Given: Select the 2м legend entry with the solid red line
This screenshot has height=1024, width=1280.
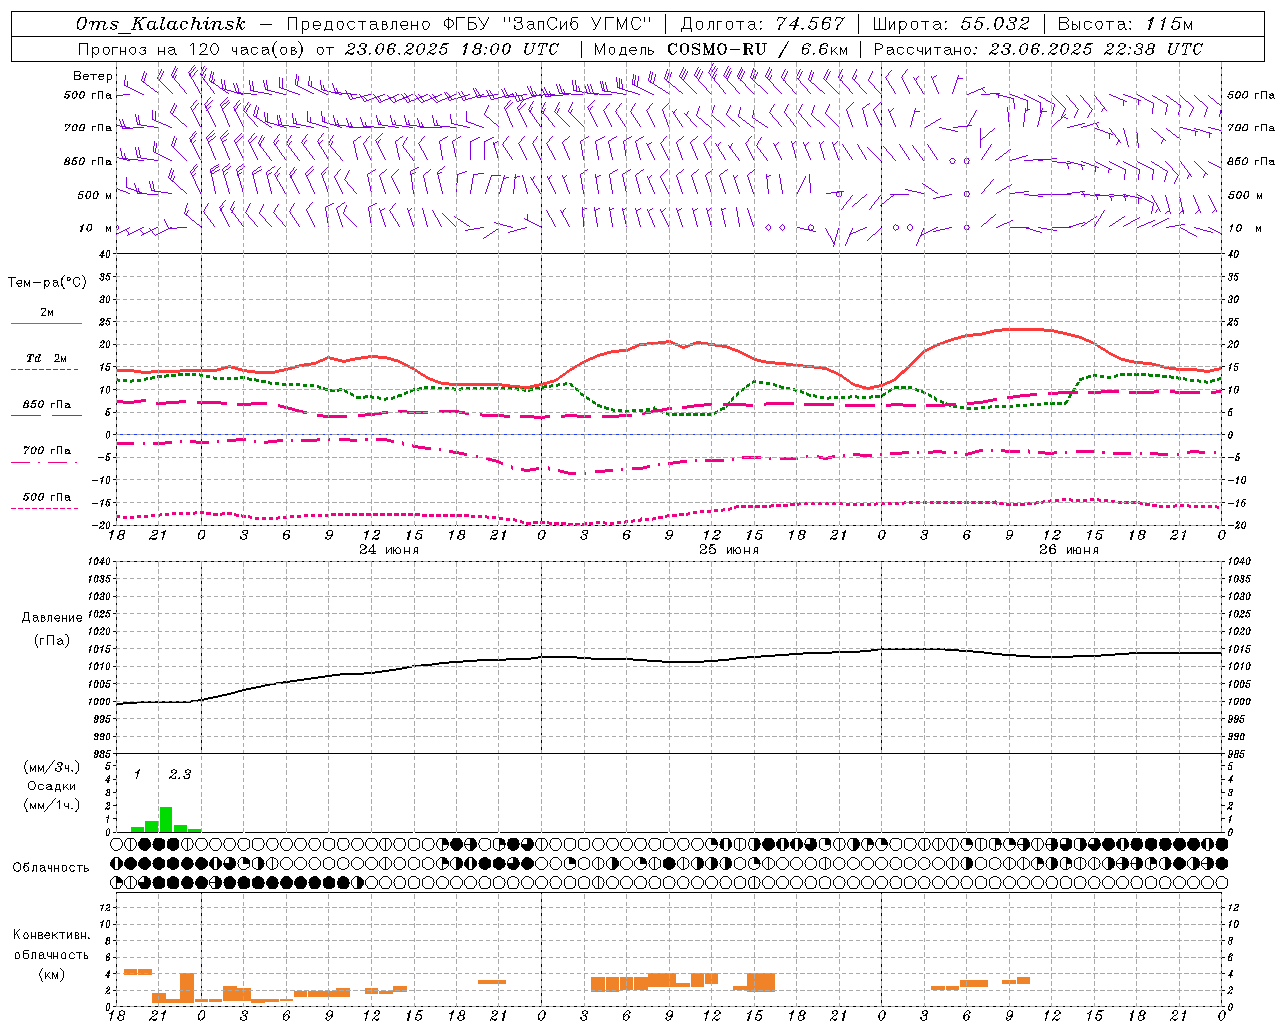Looking at the screenshot, I should point(46,317).
